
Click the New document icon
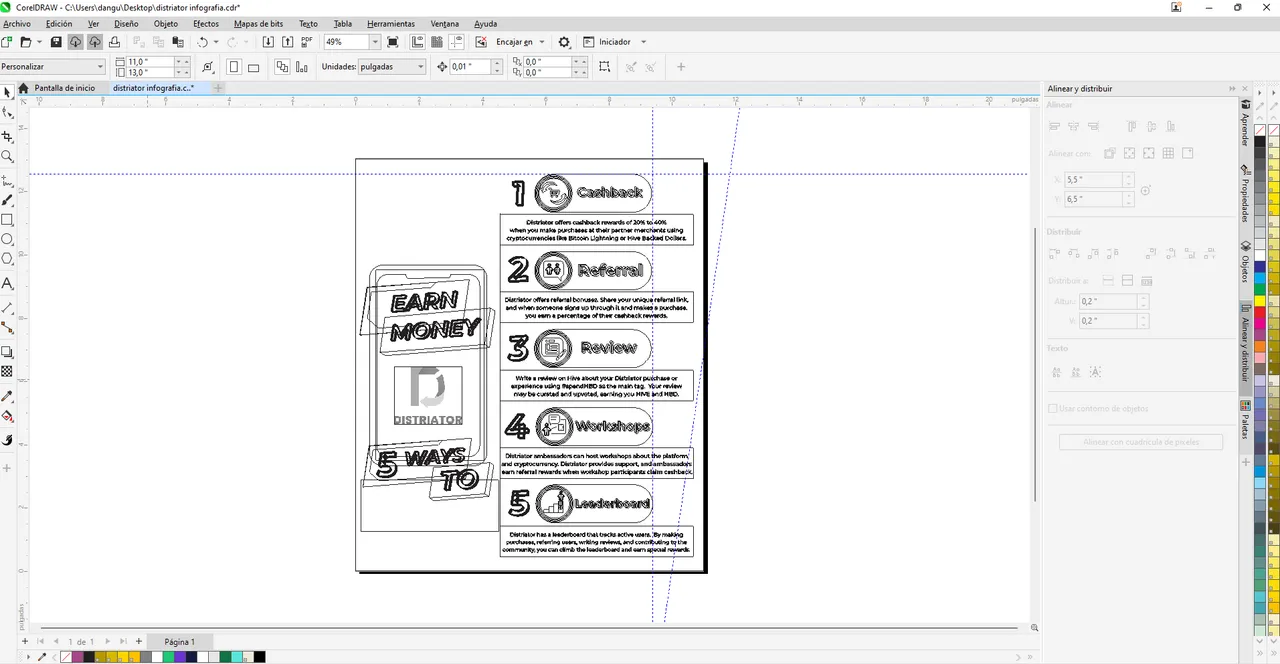tap(7, 42)
